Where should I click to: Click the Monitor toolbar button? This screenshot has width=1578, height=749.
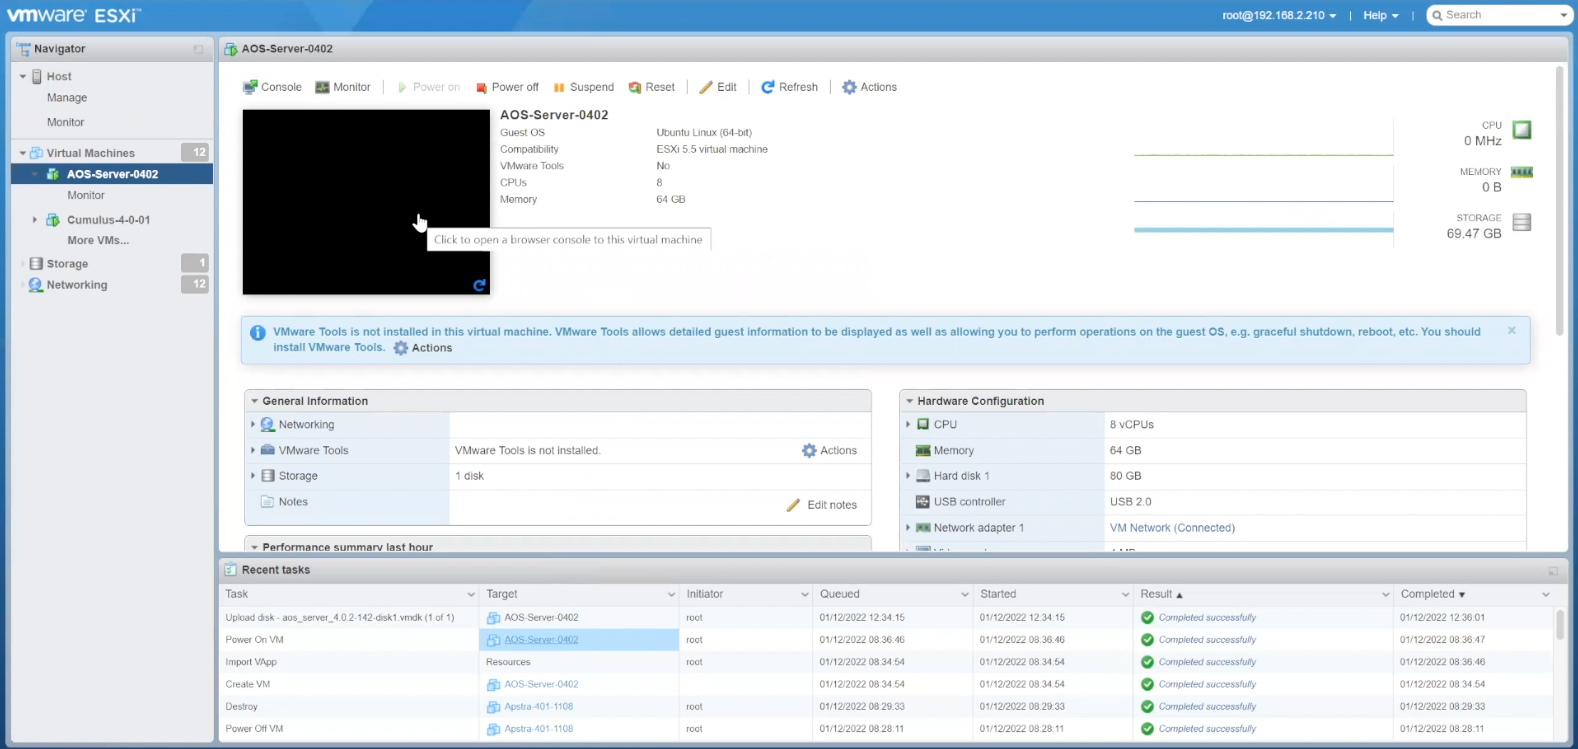(x=343, y=87)
